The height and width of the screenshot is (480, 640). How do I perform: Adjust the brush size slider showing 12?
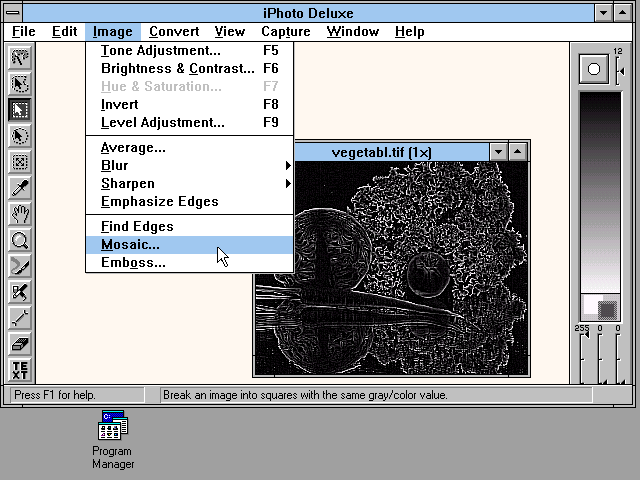coord(620,71)
